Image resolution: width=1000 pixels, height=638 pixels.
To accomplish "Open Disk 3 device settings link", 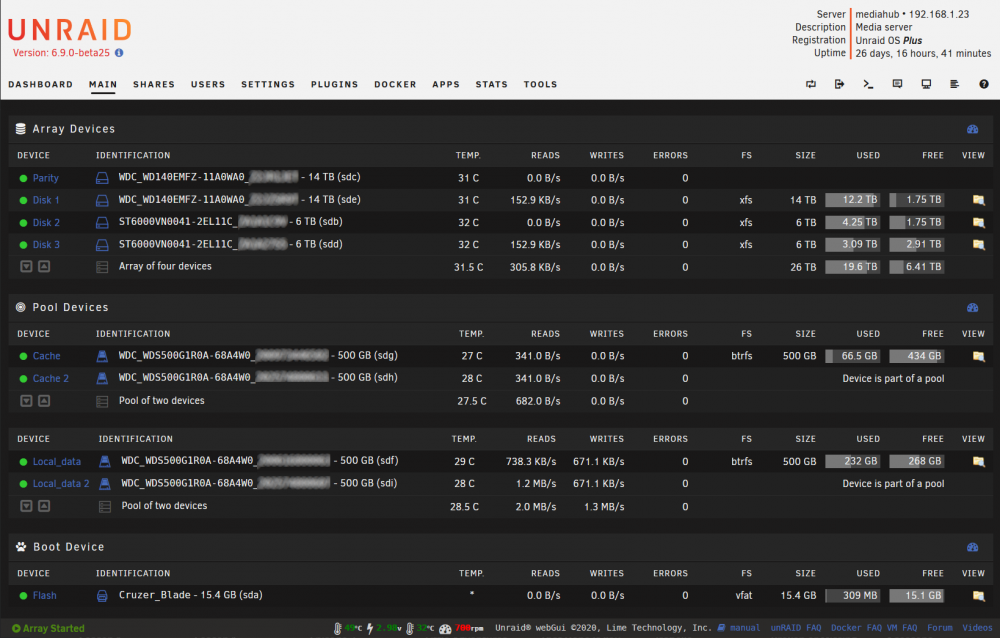I will [x=47, y=244].
